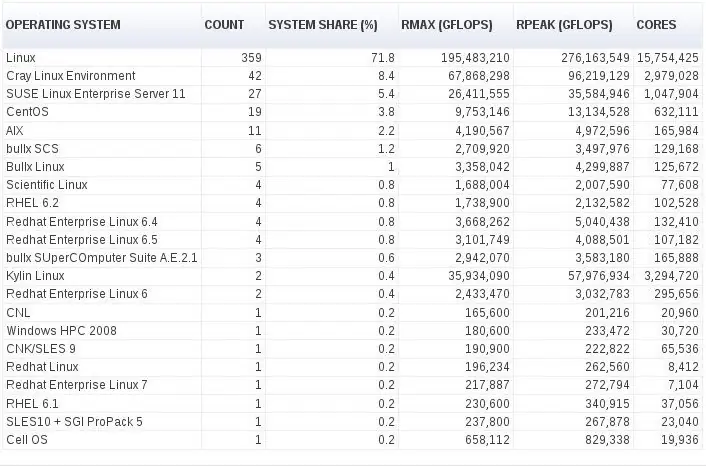Click CNL Rpeak value 201,216
Screen dimensions: 706x466
coord(607,312)
